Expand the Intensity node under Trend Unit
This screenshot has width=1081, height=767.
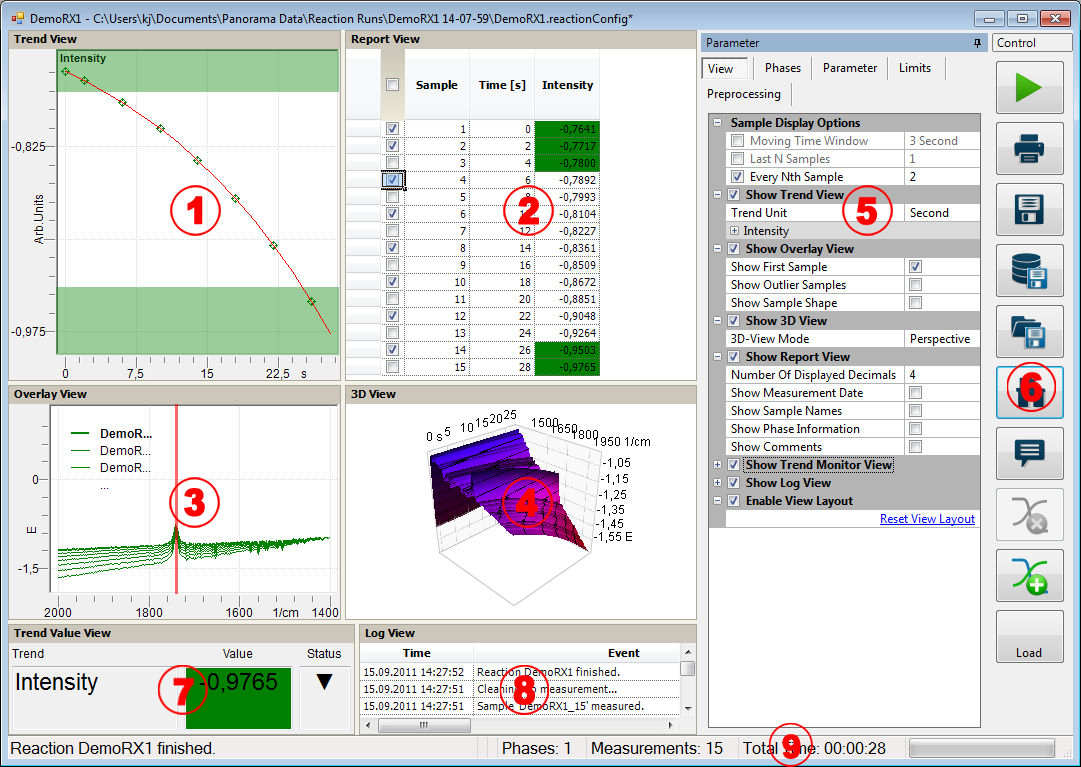[735, 231]
